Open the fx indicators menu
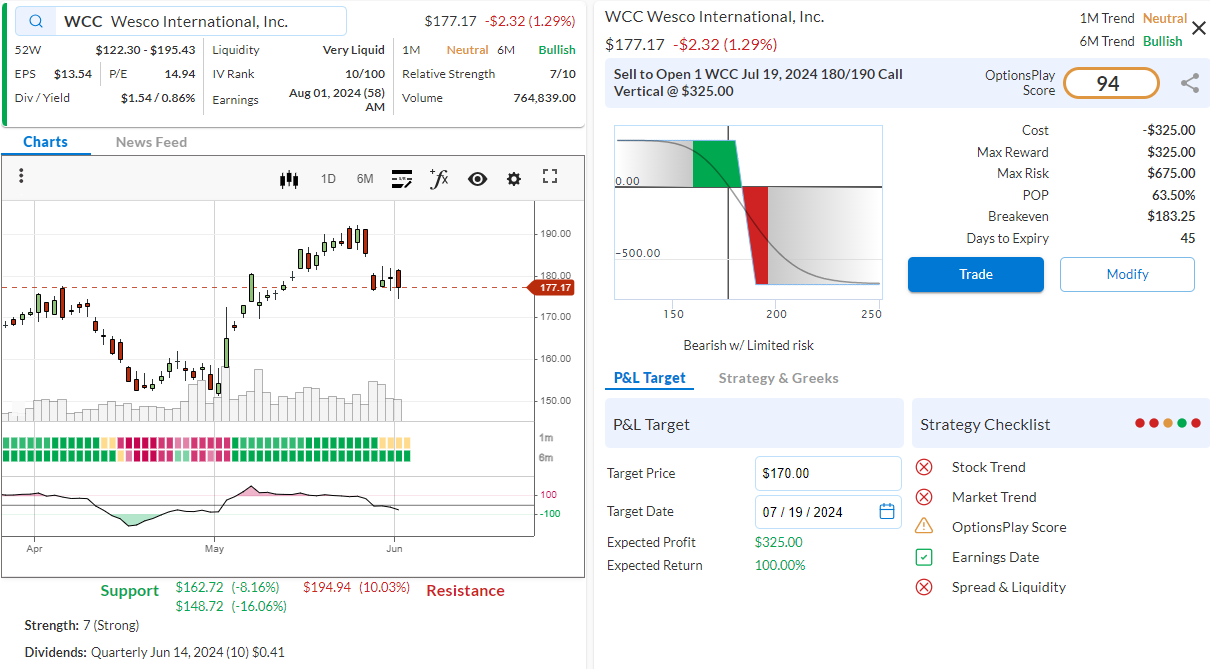This screenshot has width=1210, height=669. pos(439,178)
